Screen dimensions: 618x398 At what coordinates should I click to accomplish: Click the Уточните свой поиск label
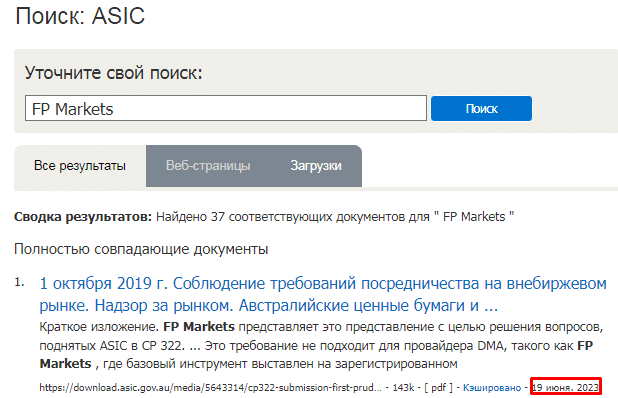[x=114, y=73]
